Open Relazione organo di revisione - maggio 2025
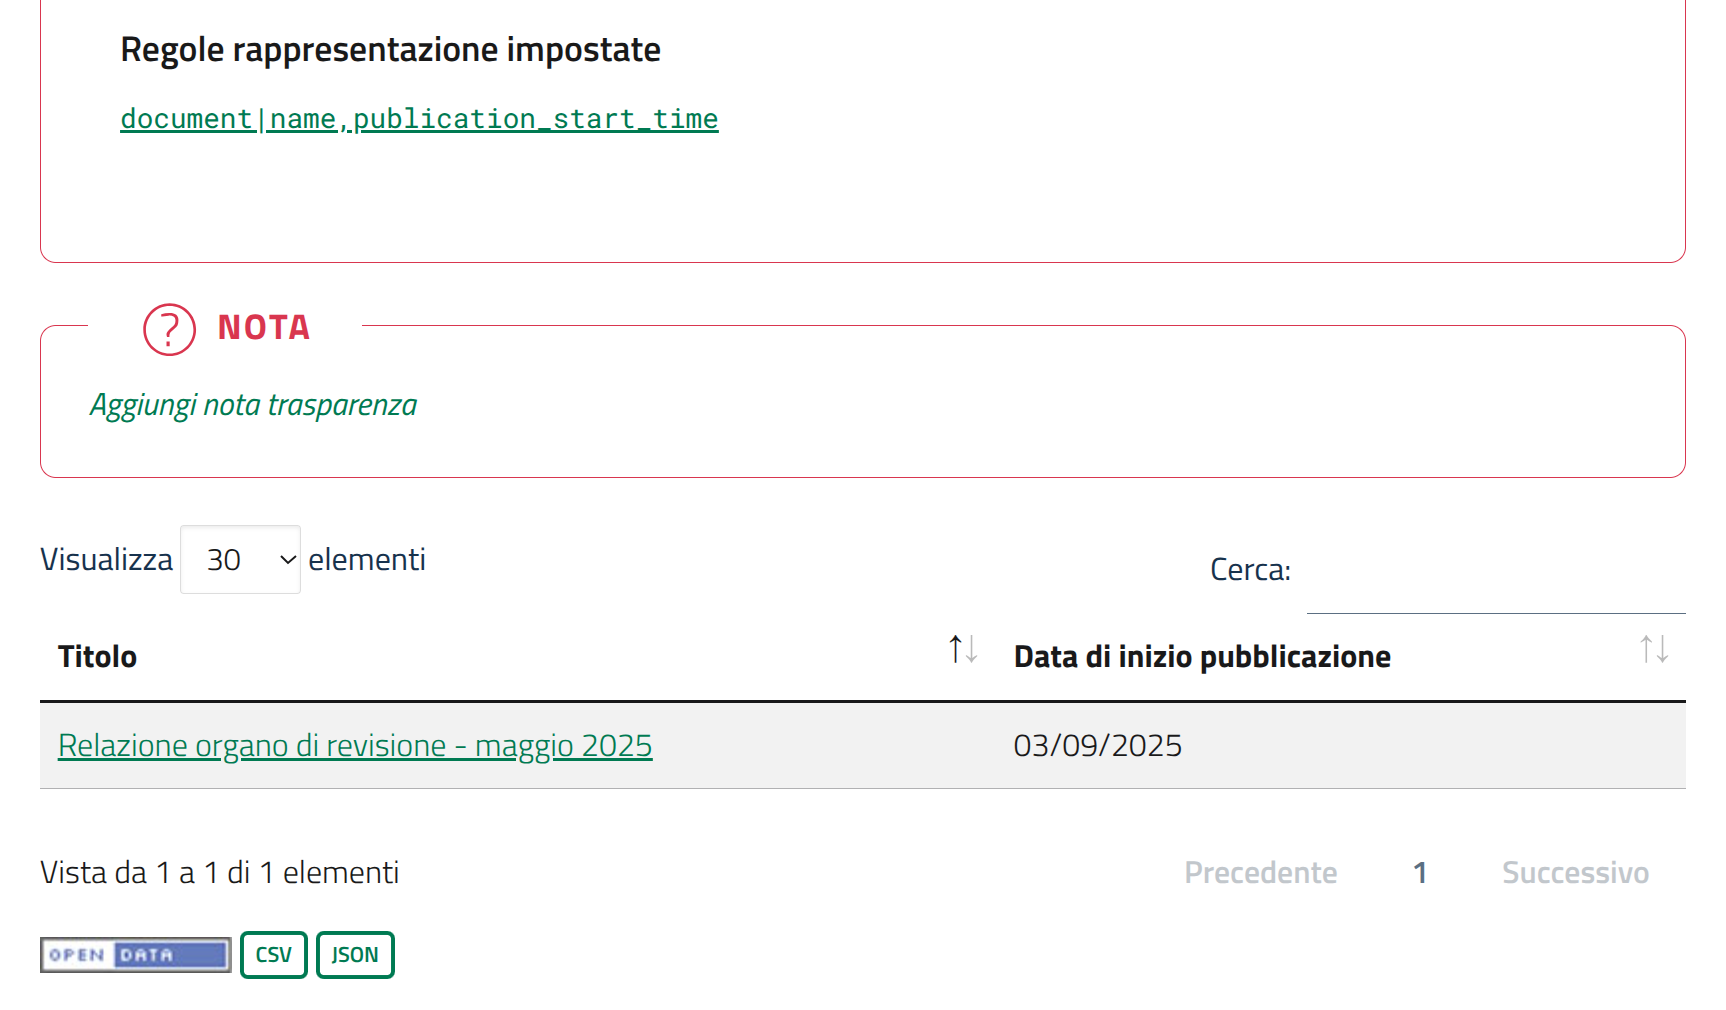The width and height of the screenshot is (1726, 1010). pyautogui.click(x=355, y=746)
